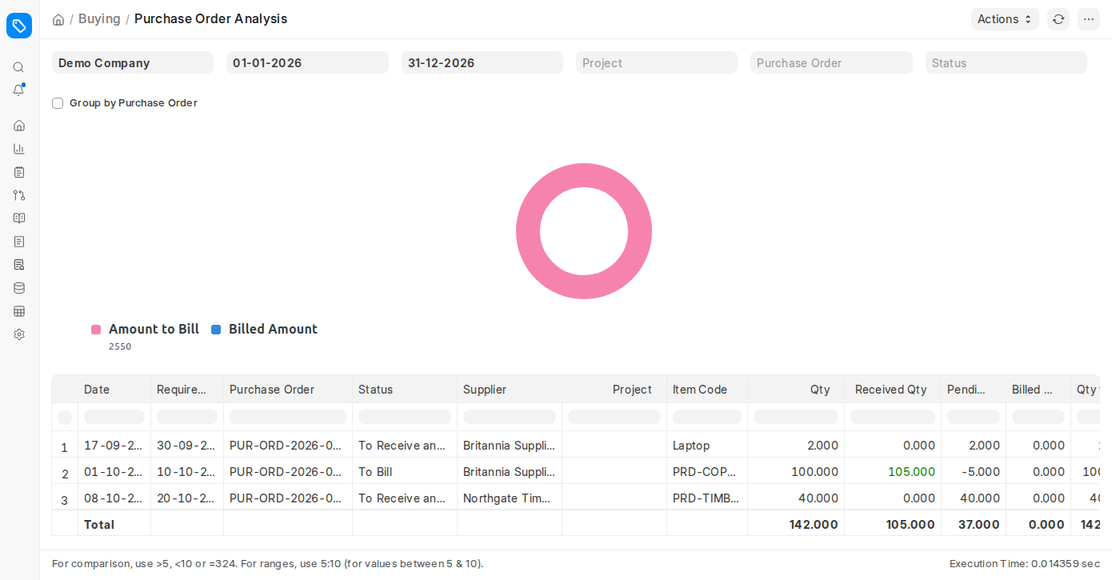The height and width of the screenshot is (580, 1120).
Task: Click the row number 2 cell
Action: coord(64,472)
